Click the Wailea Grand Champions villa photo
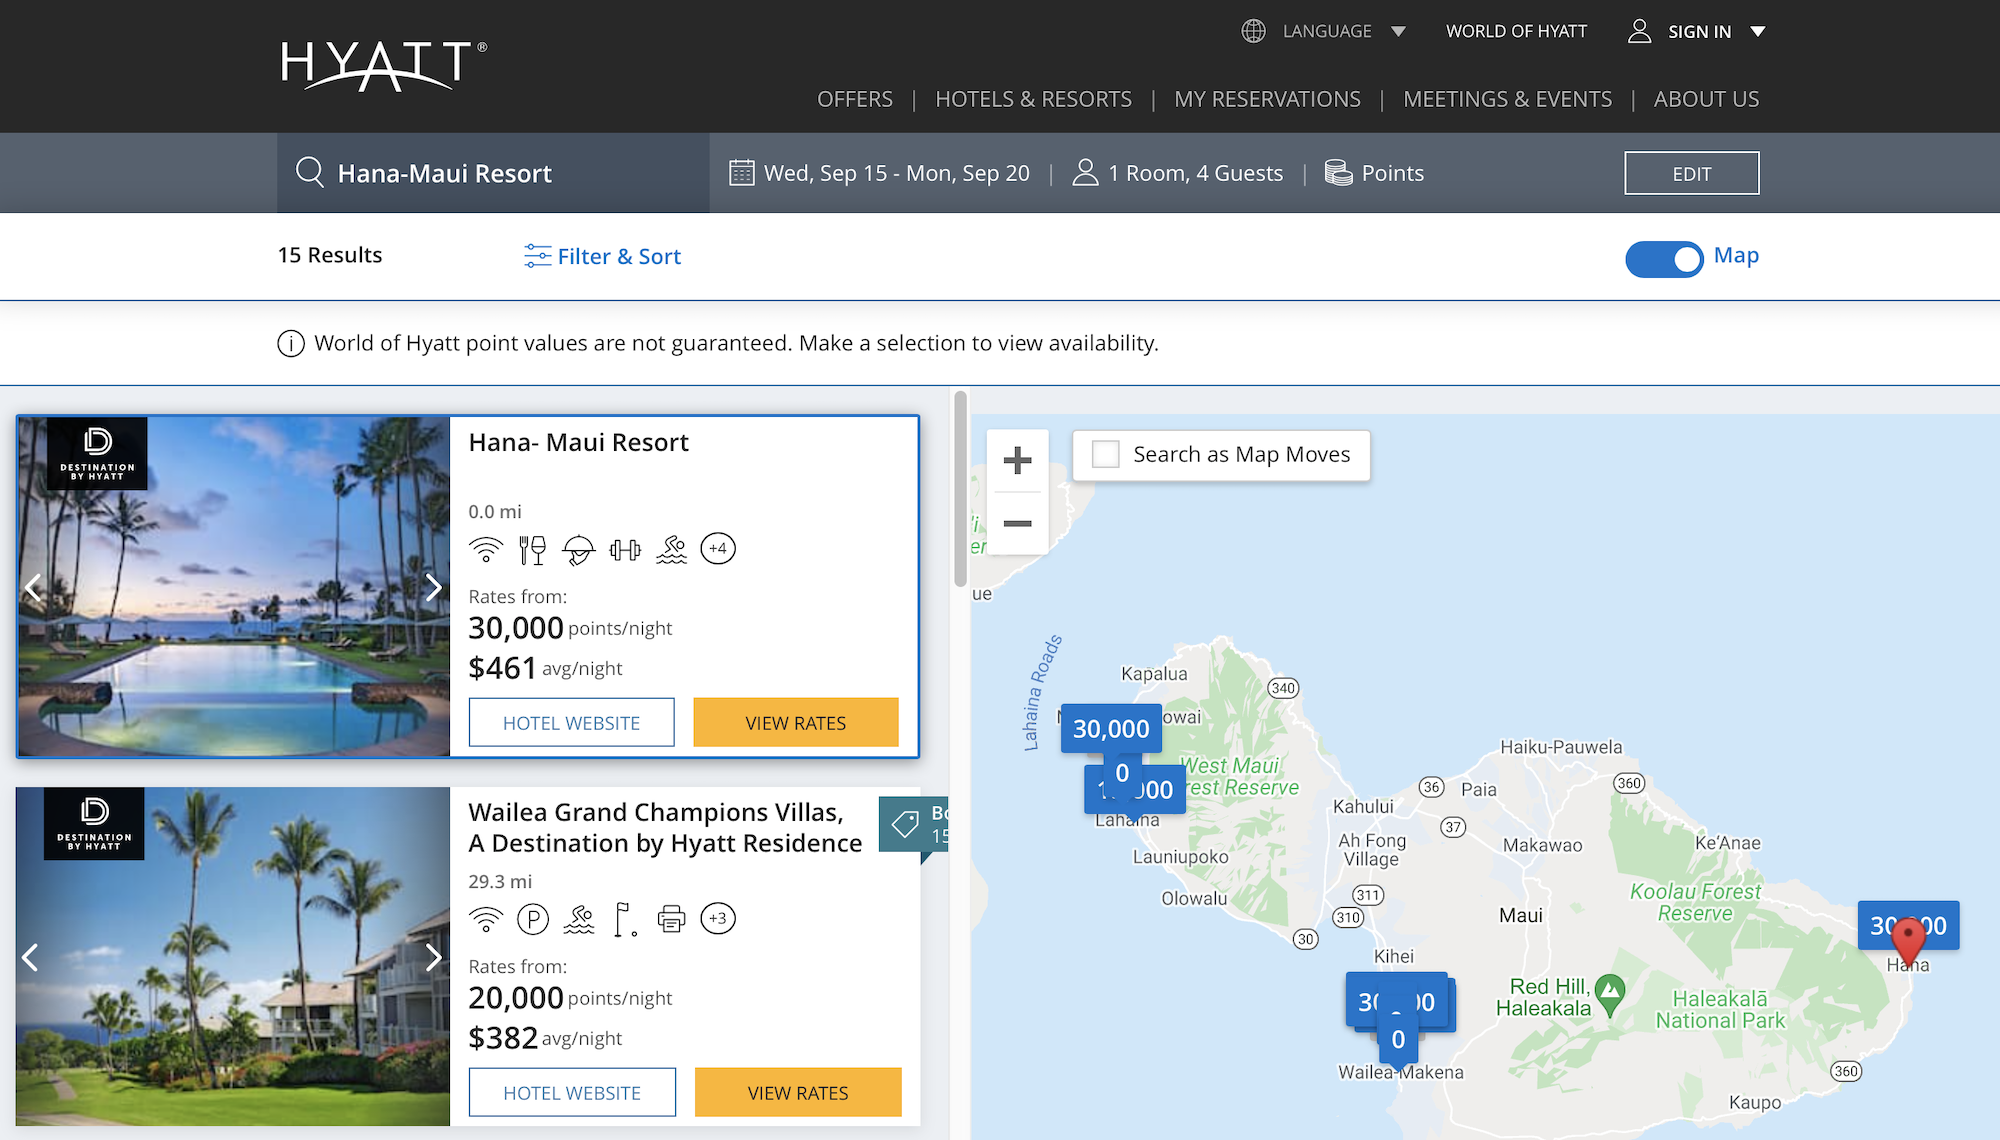Image resolution: width=2000 pixels, height=1140 pixels. click(x=233, y=957)
